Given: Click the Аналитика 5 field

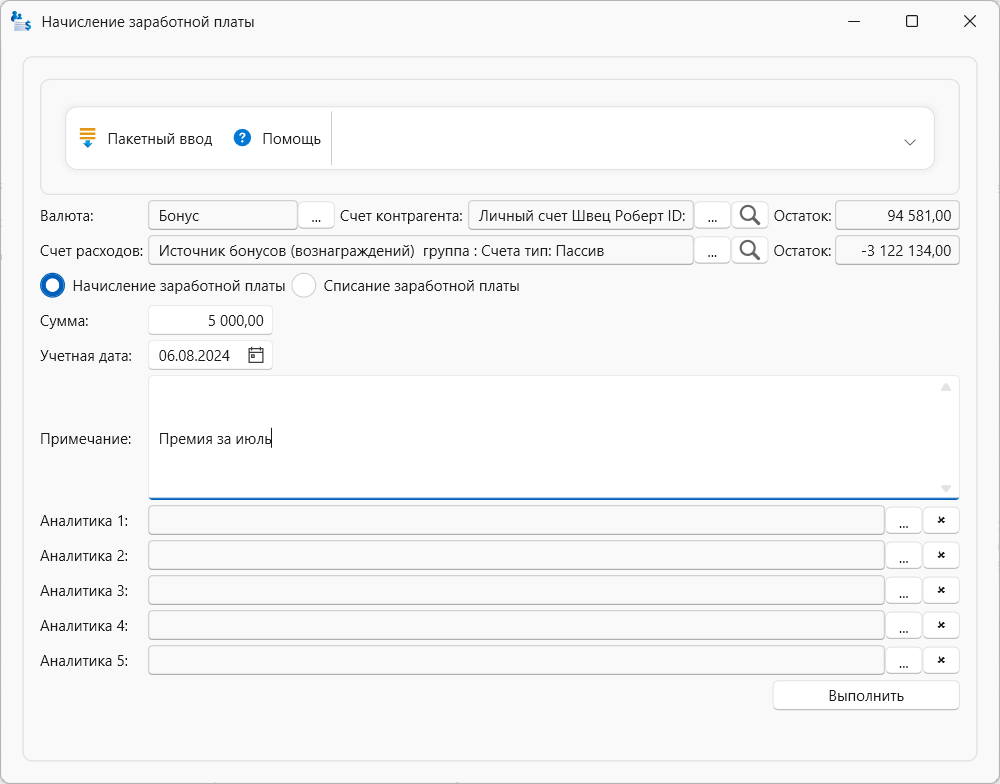Looking at the screenshot, I should 517,661.
